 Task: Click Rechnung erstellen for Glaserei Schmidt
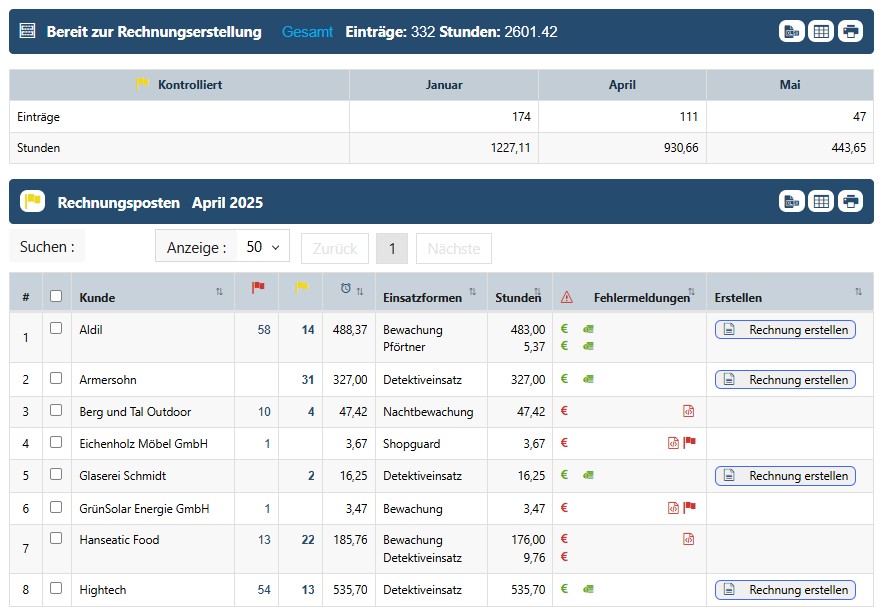786,476
